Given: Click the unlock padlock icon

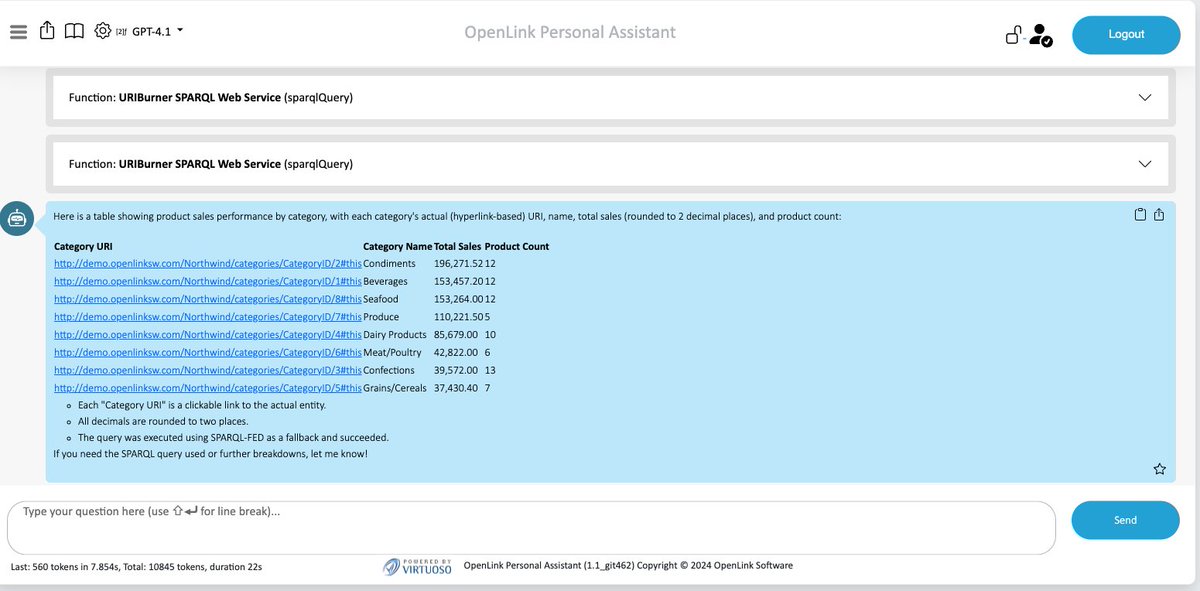Looking at the screenshot, I should (1014, 36).
